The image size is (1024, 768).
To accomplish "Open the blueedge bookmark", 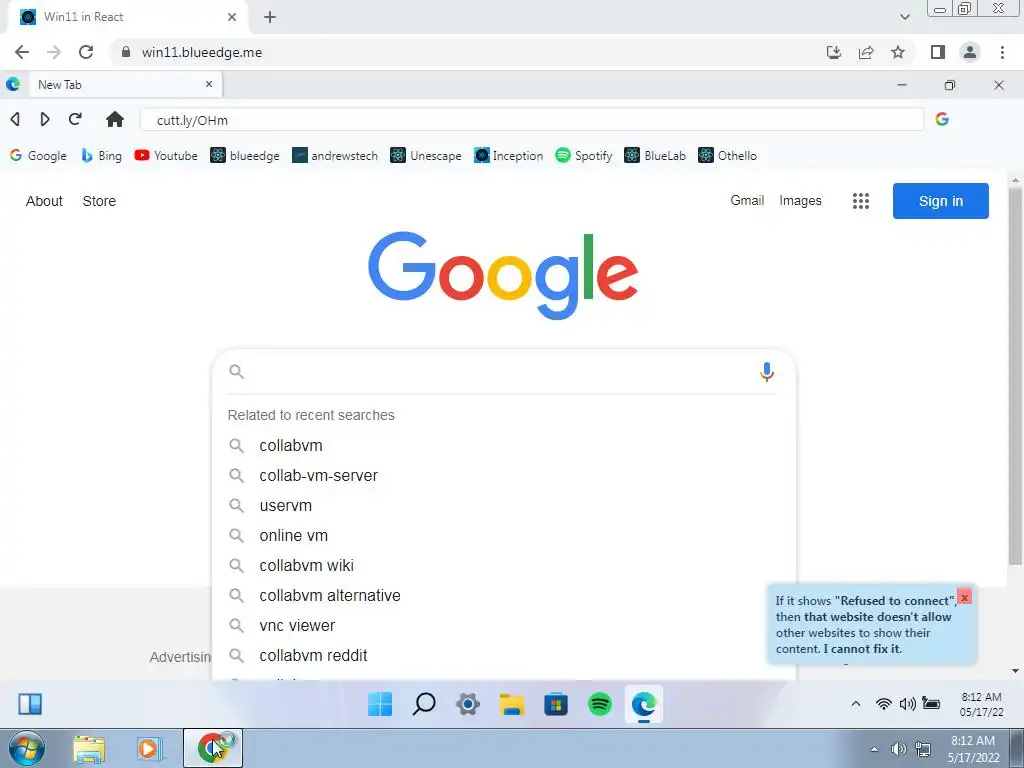I will point(245,155).
